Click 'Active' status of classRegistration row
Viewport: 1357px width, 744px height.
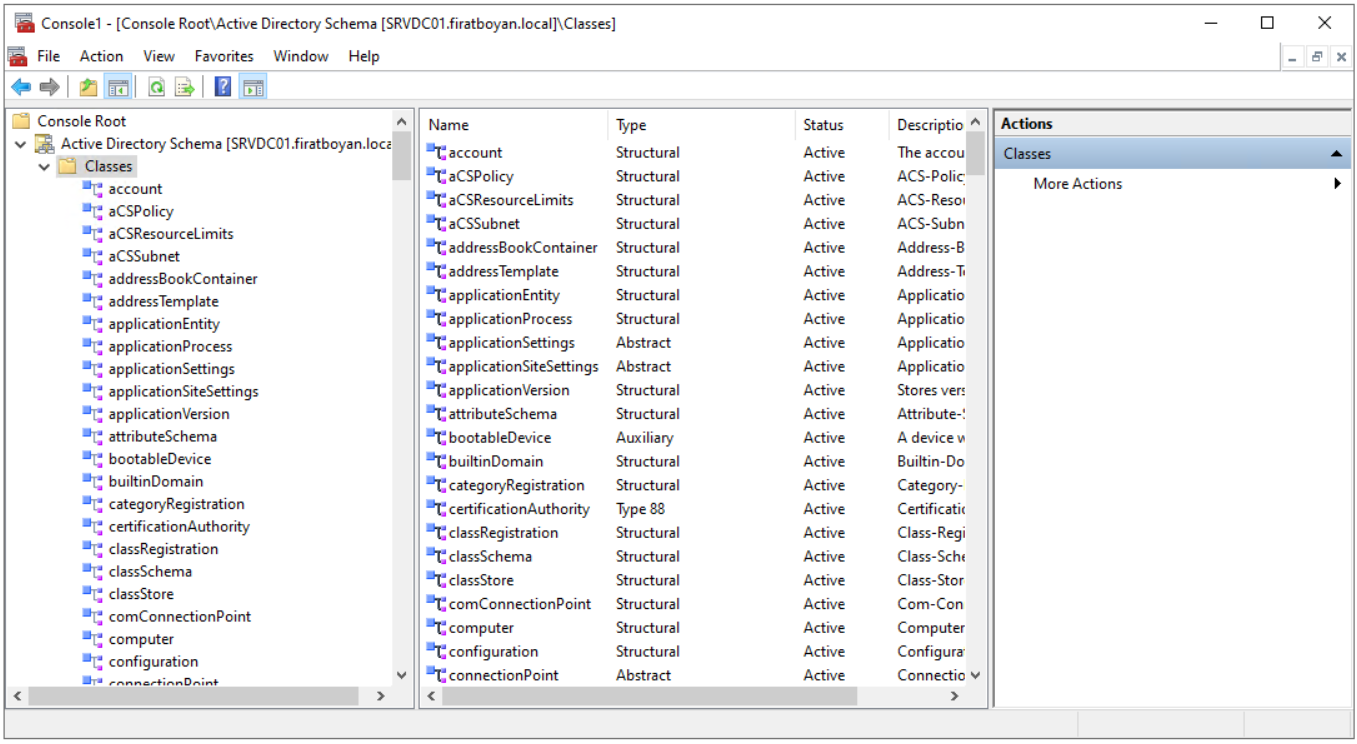824,533
